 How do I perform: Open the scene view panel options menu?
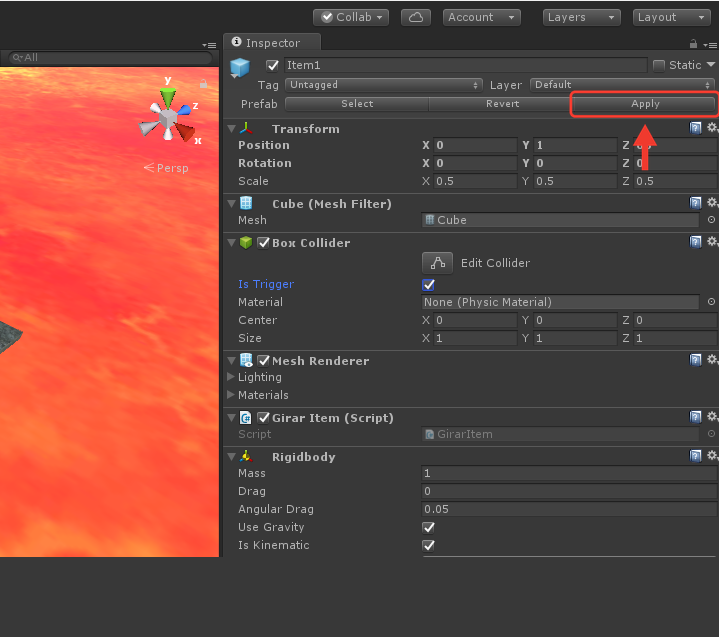pyautogui.click(x=209, y=45)
